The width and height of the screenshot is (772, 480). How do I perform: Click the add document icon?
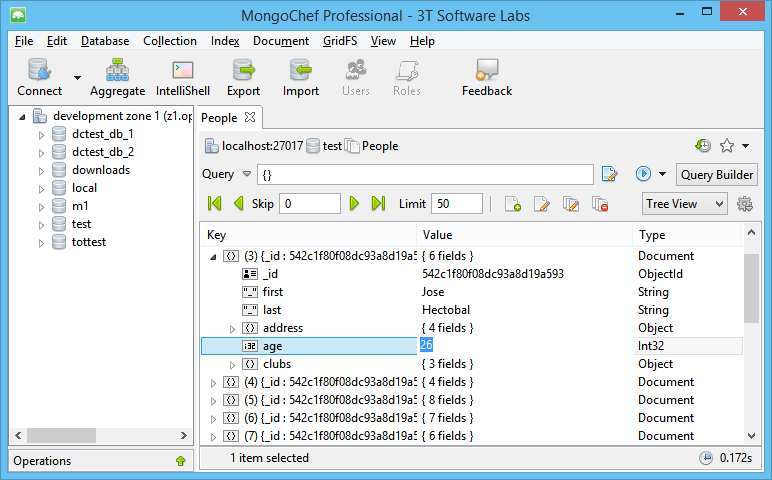click(x=513, y=204)
